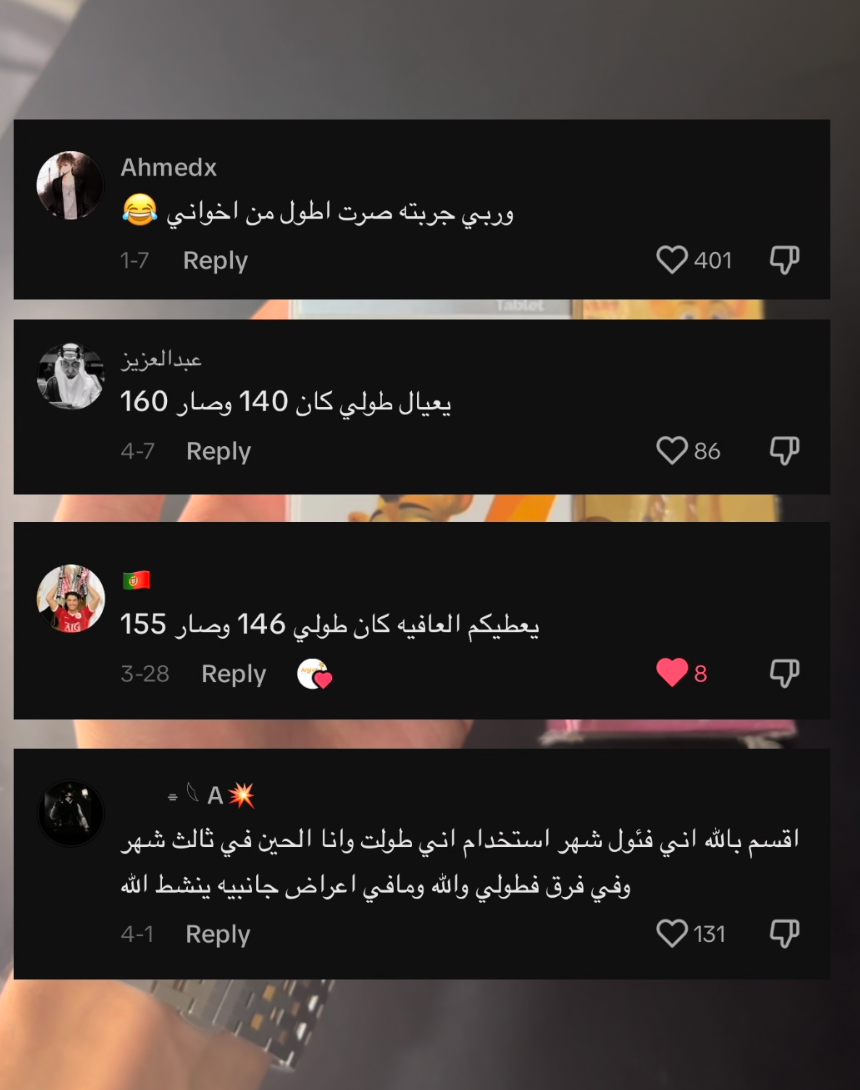
Task: Tap the Portugal flag username
Action: (x=136, y=580)
